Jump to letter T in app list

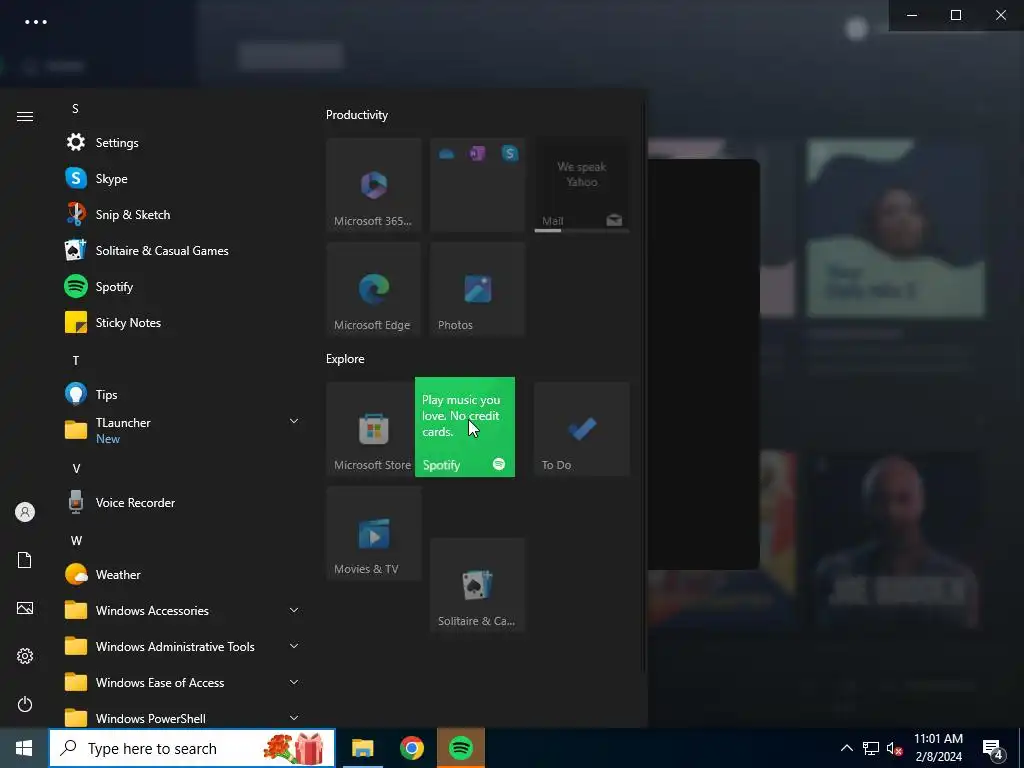[76, 360]
